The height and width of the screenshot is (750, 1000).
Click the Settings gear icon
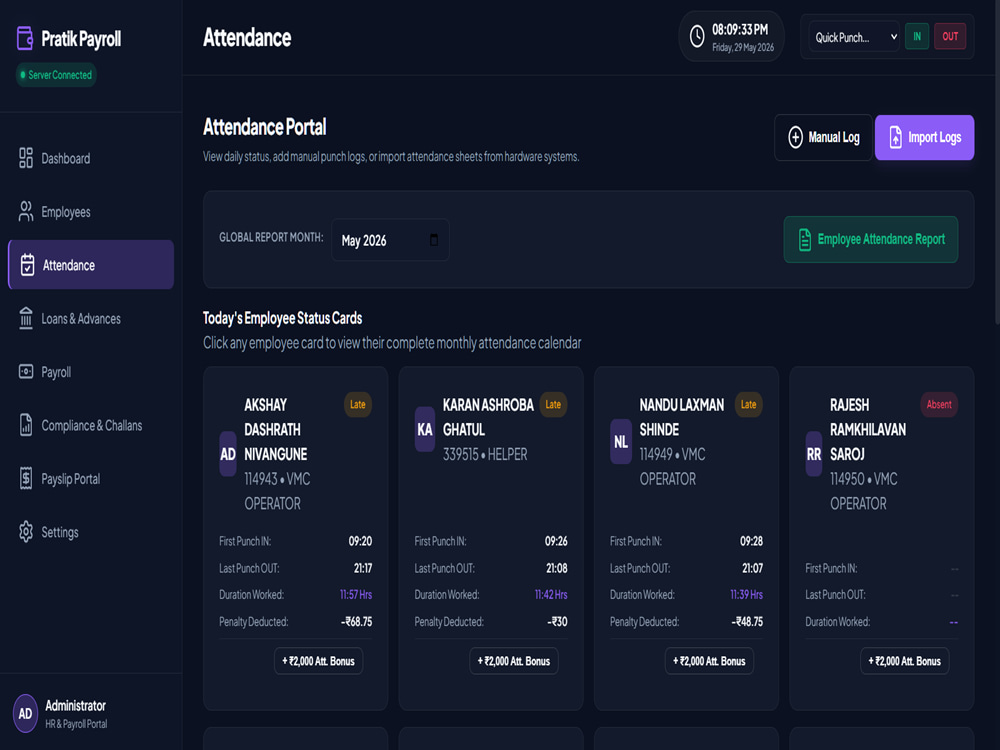coord(26,531)
